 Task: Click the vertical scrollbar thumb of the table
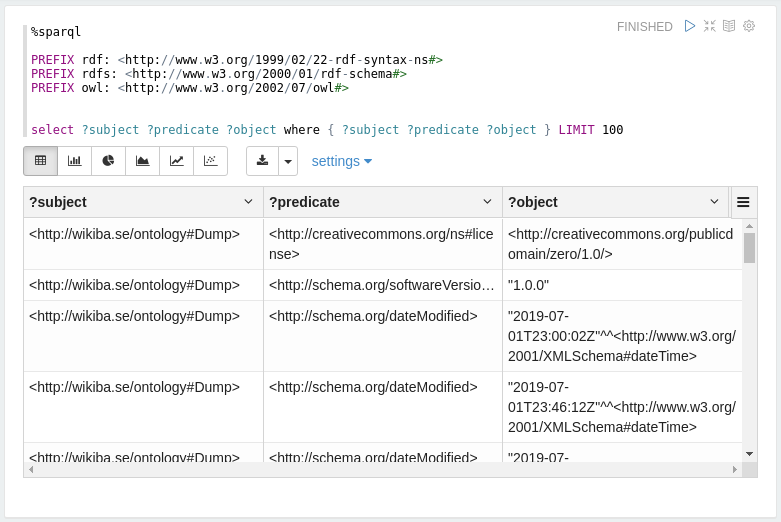pyautogui.click(x=749, y=246)
